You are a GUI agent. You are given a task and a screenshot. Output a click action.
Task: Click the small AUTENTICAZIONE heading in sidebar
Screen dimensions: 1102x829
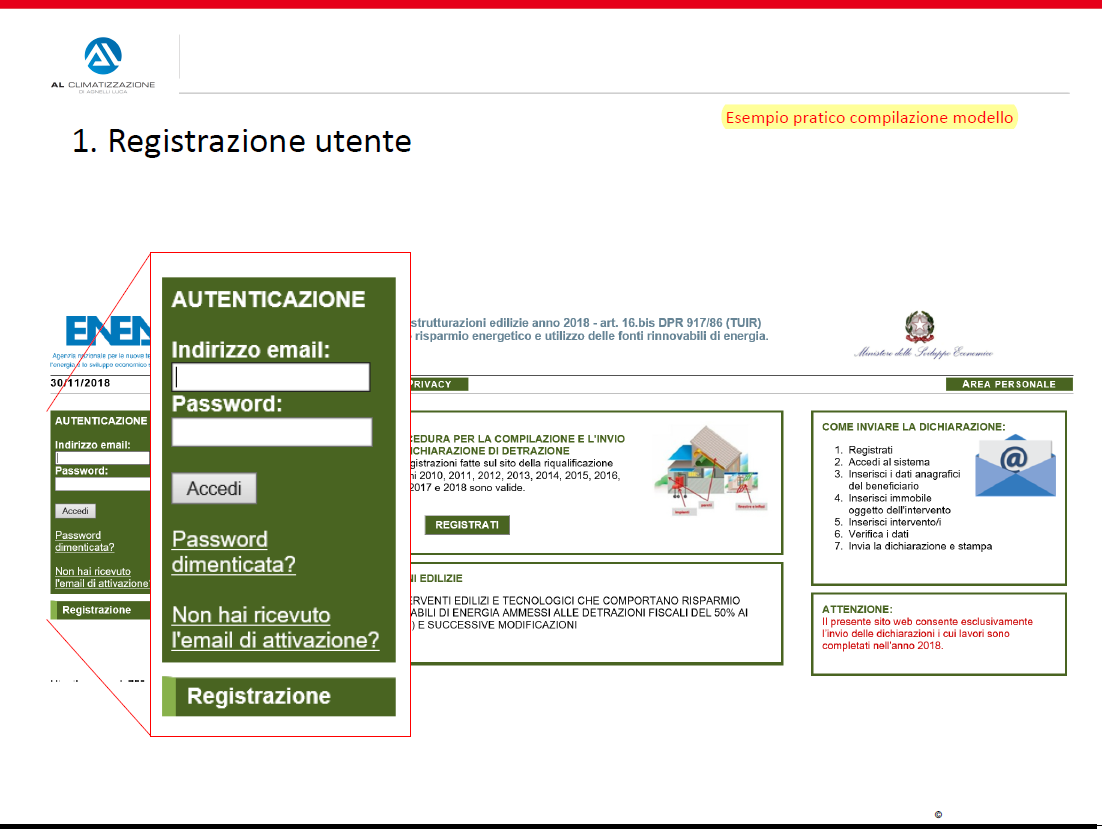(x=101, y=421)
